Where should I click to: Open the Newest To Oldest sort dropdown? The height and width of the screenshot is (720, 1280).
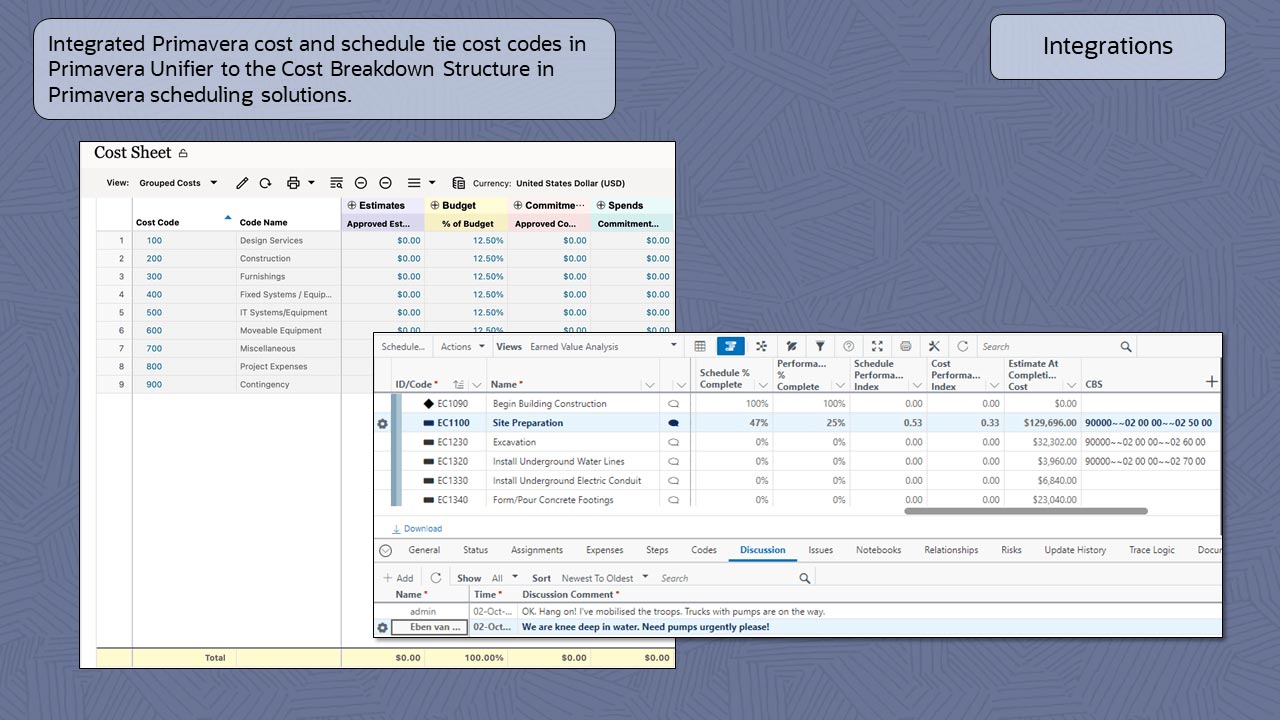tap(604, 578)
